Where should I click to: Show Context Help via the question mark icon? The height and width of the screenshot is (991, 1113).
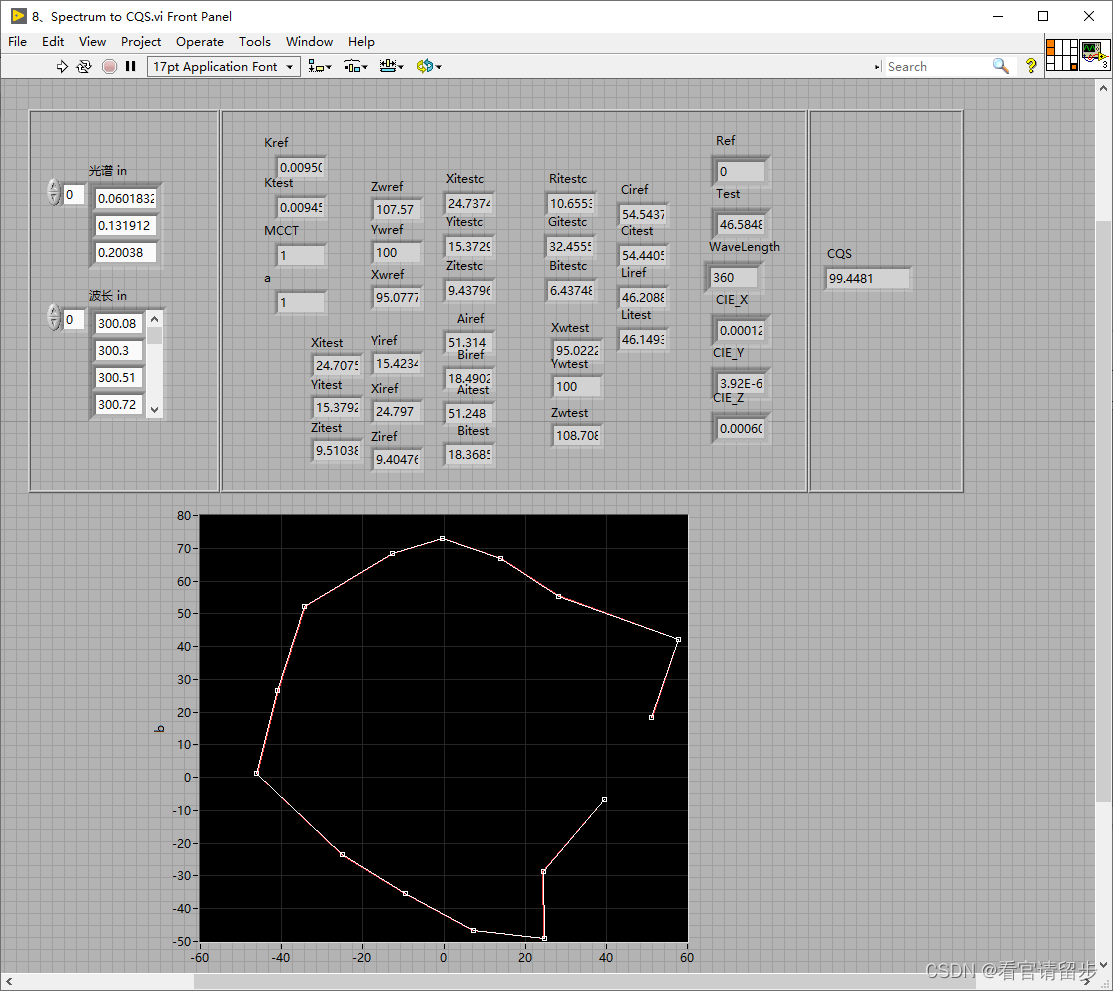click(x=1031, y=66)
